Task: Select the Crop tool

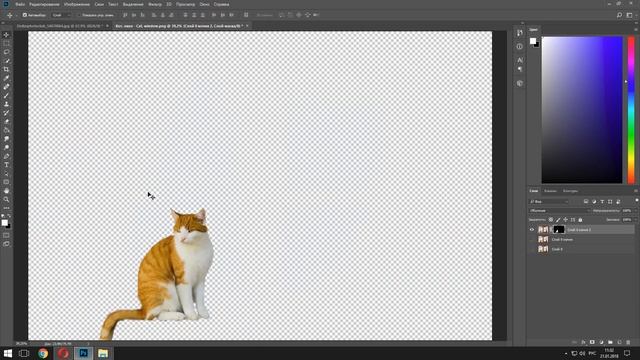Action: (x=6, y=69)
